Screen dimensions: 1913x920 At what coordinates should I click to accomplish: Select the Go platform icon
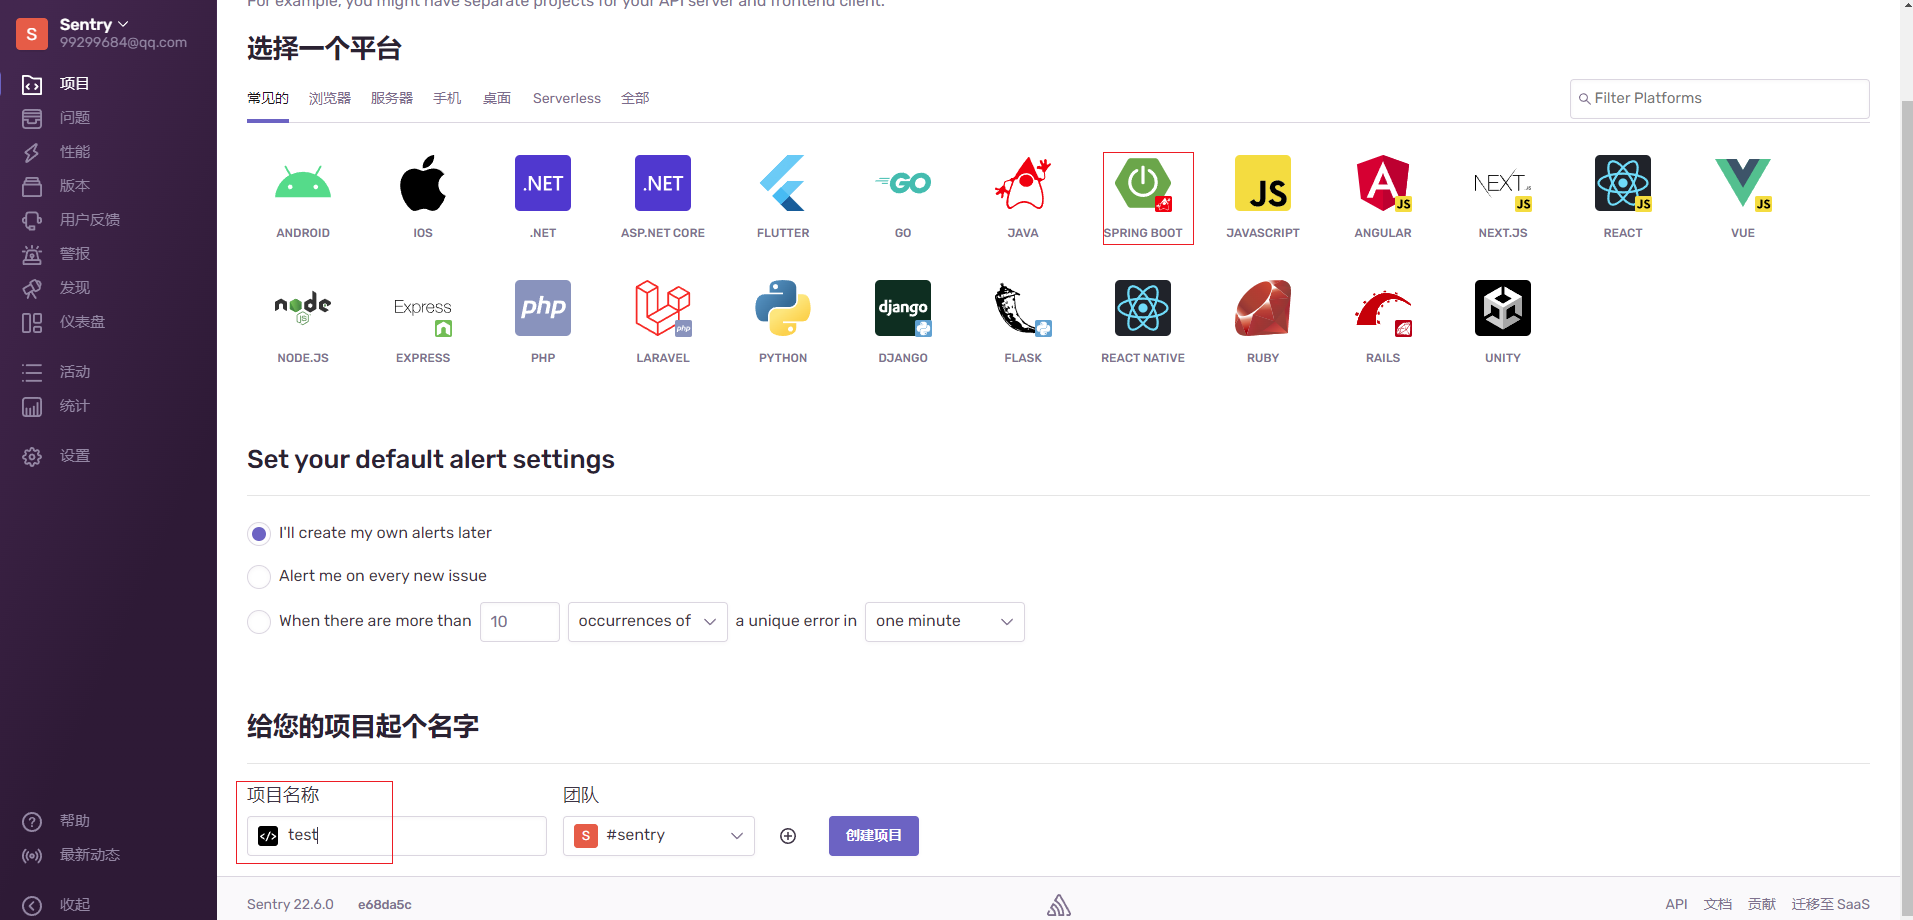(x=903, y=183)
